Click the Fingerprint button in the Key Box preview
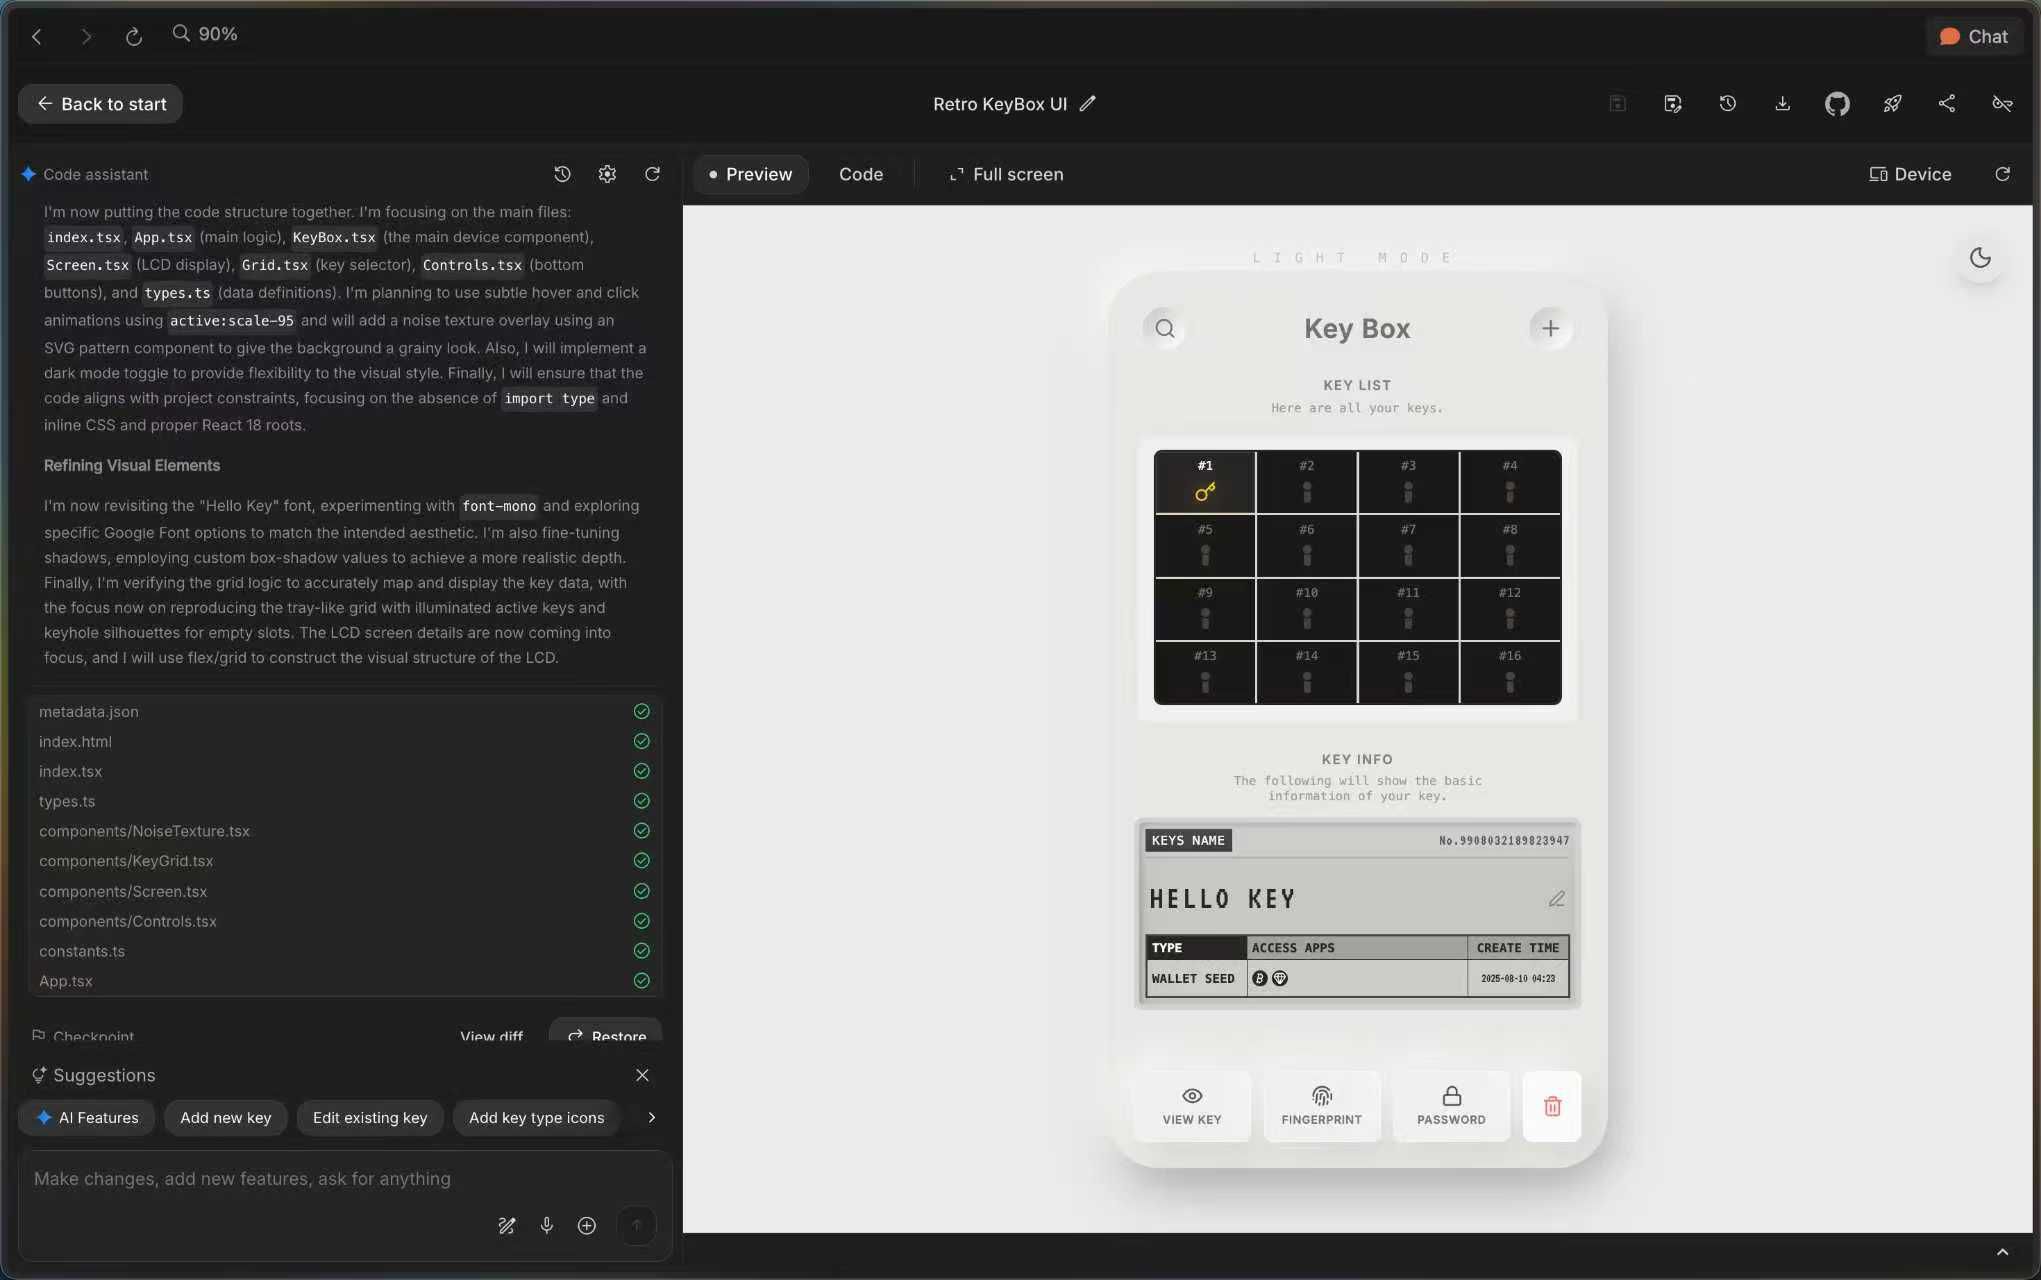Viewport: 2041px width, 1280px height. point(1321,1106)
